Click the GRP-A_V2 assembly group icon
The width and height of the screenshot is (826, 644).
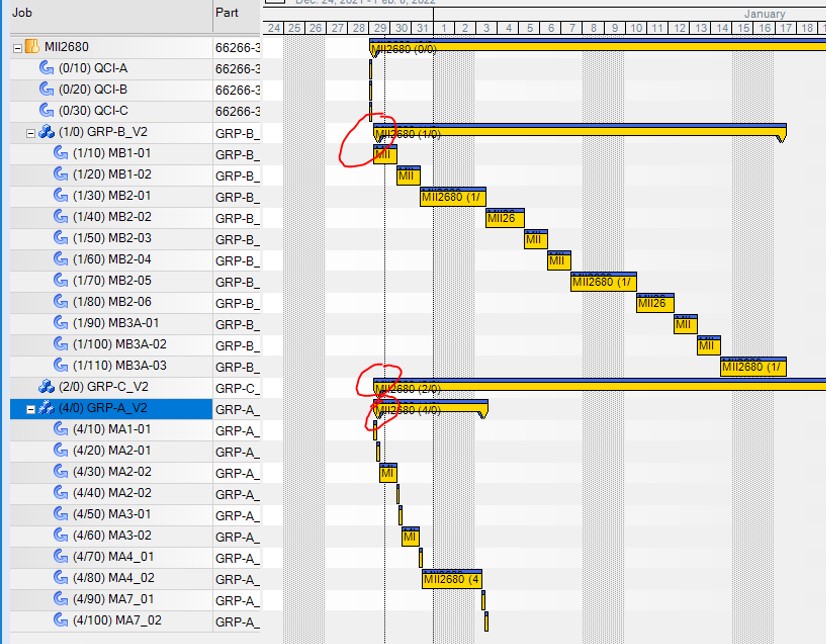(x=46, y=408)
